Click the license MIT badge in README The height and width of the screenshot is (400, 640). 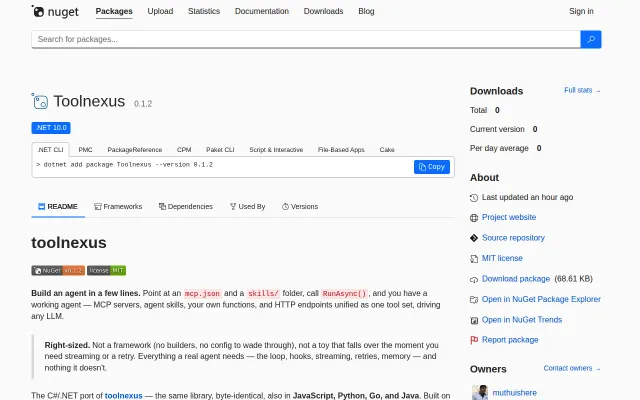point(107,271)
